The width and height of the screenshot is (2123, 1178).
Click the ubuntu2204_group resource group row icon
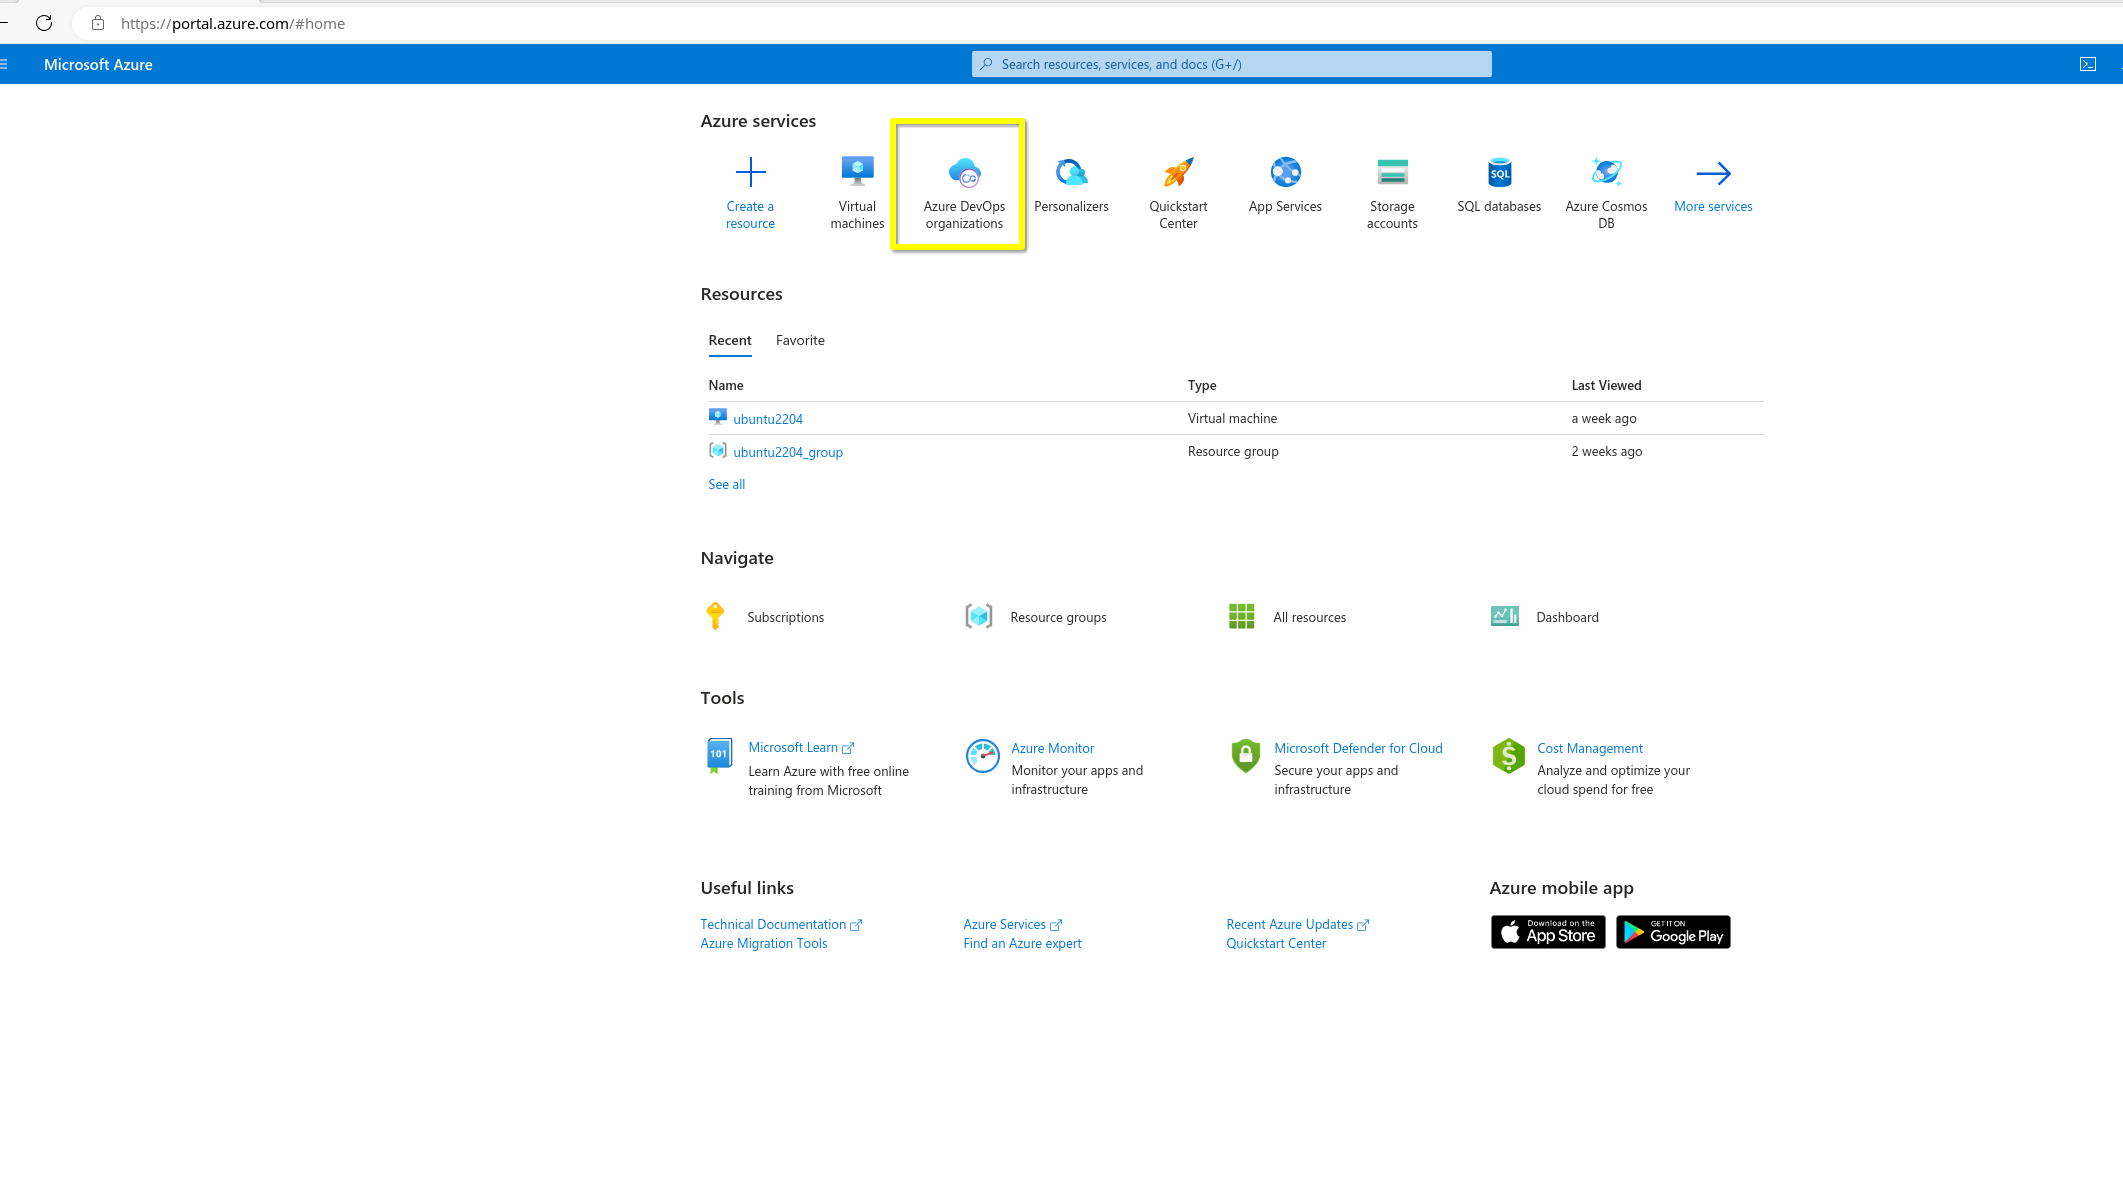click(x=717, y=450)
